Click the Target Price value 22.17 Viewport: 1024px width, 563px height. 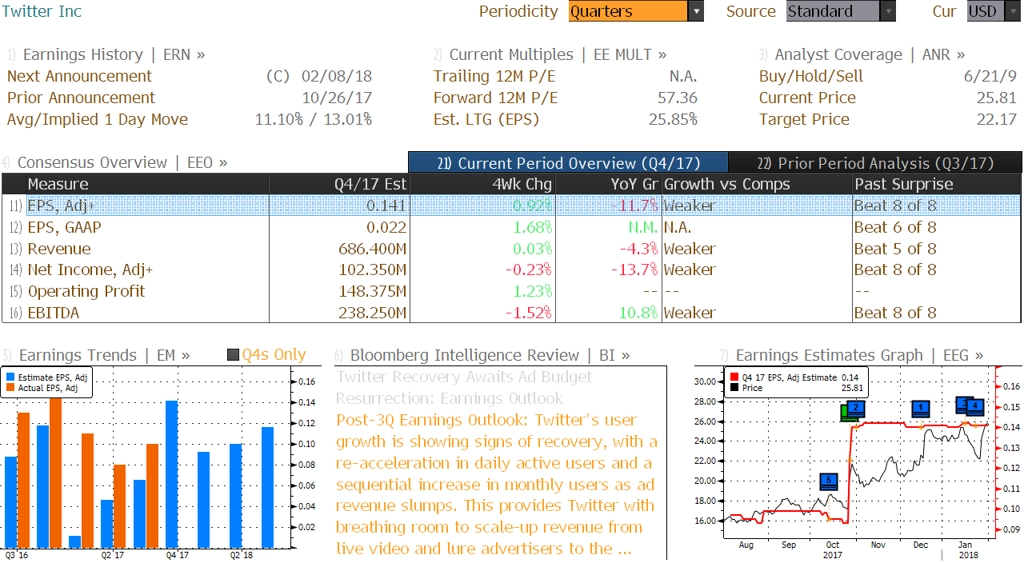pos(997,120)
